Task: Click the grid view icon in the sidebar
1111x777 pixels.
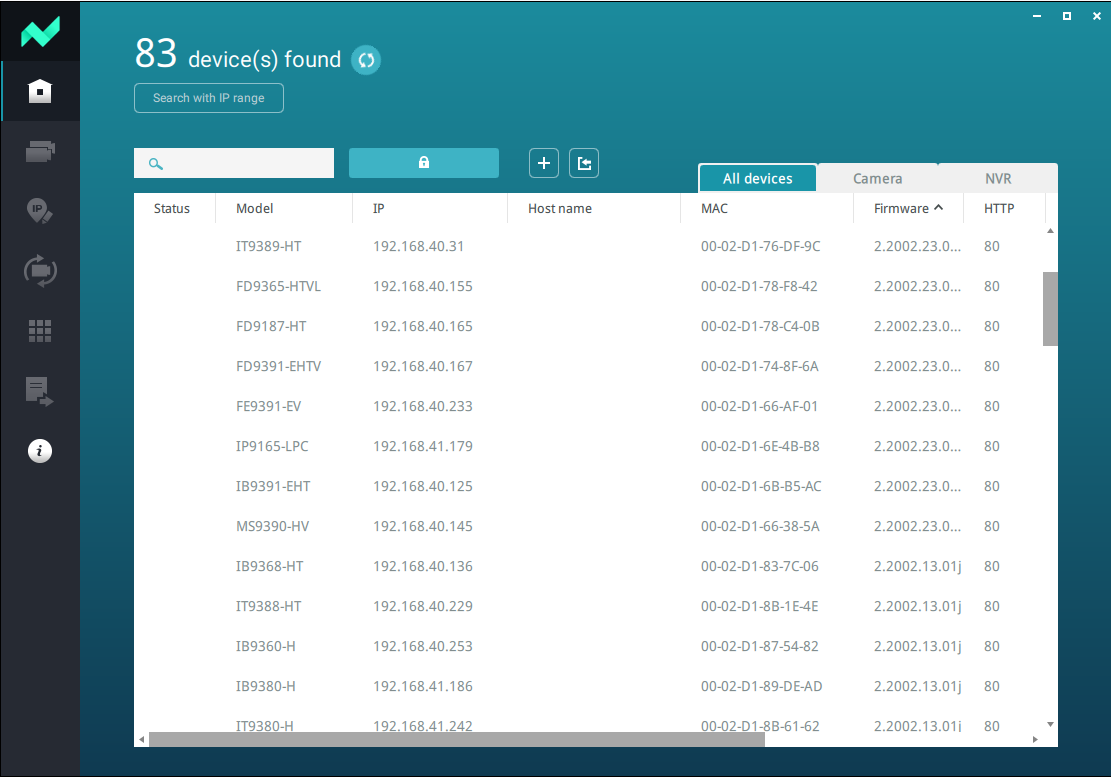Action: click(x=40, y=330)
